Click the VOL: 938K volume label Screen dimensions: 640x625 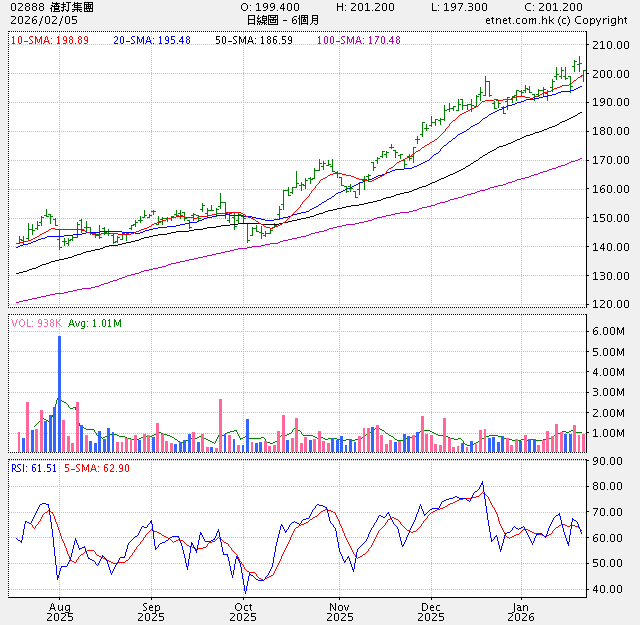(x=36, y=323)
